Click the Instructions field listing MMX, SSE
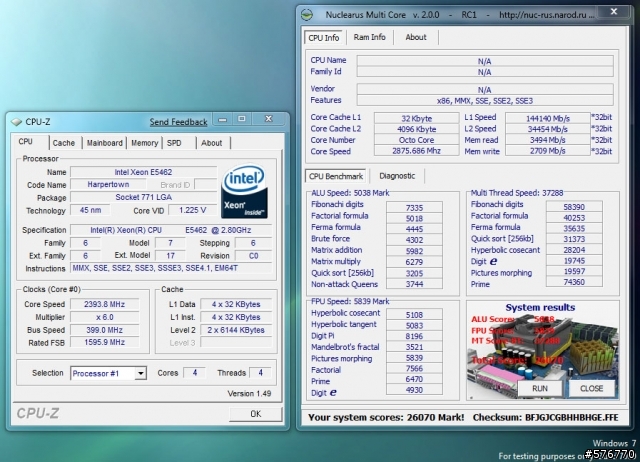The height and width of the screenshot is (462, 640). tap(171, 268)
